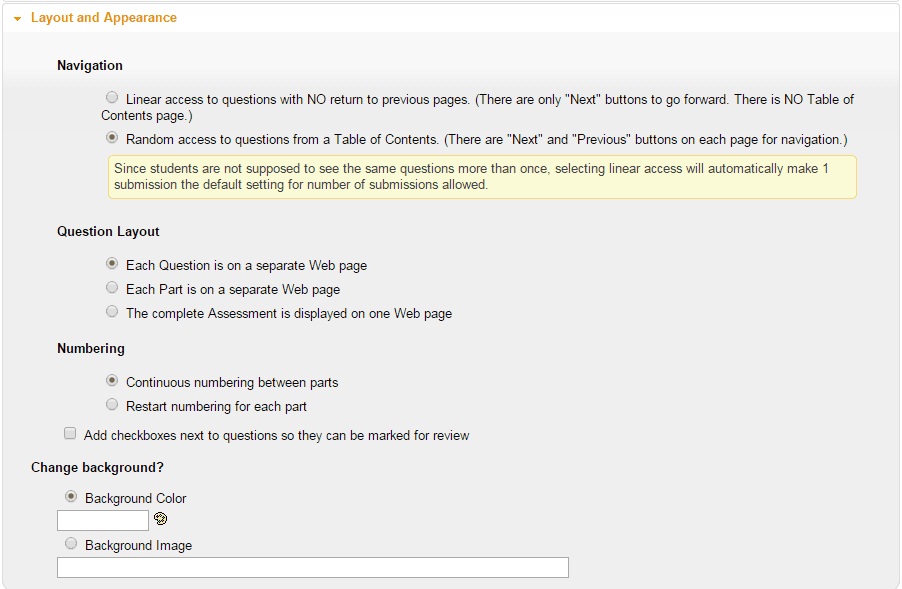Click the Layout and Appearance heading link
This screenshot has width=902, height=589.
(104, 18)
